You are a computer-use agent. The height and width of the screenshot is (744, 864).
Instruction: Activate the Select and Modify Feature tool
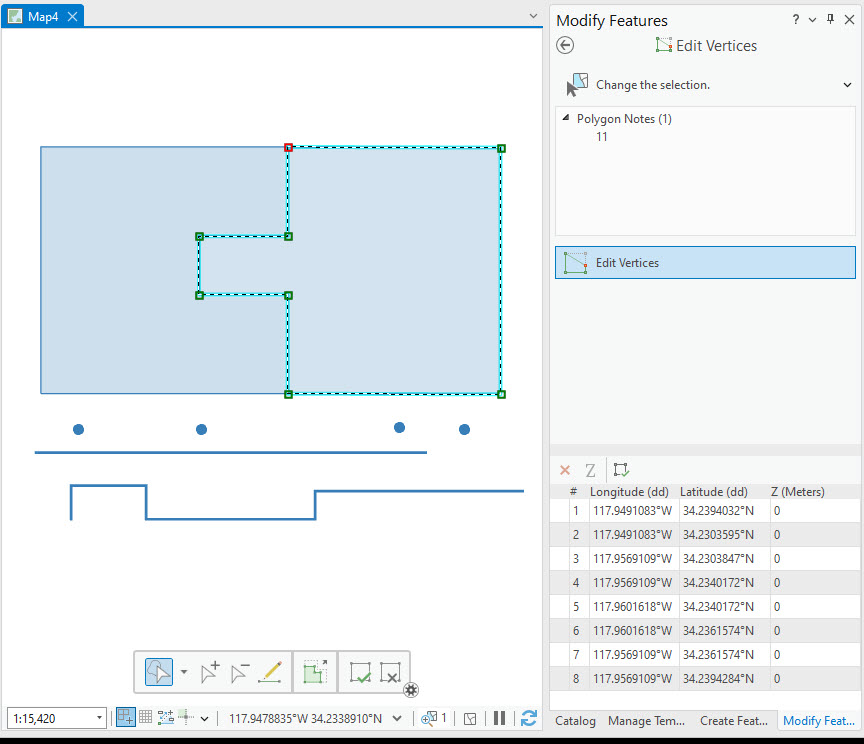[158, 671]
